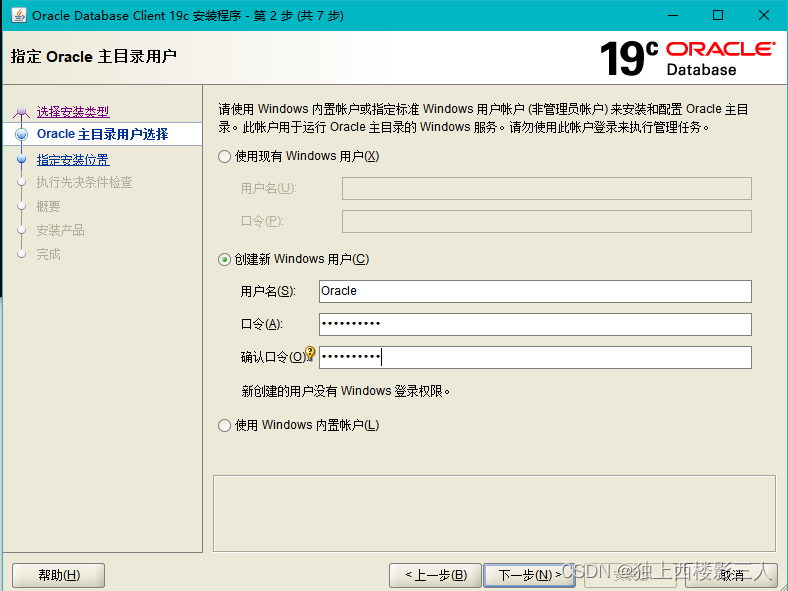
Task: Click the 口令(A) password field
Action: 535,324
